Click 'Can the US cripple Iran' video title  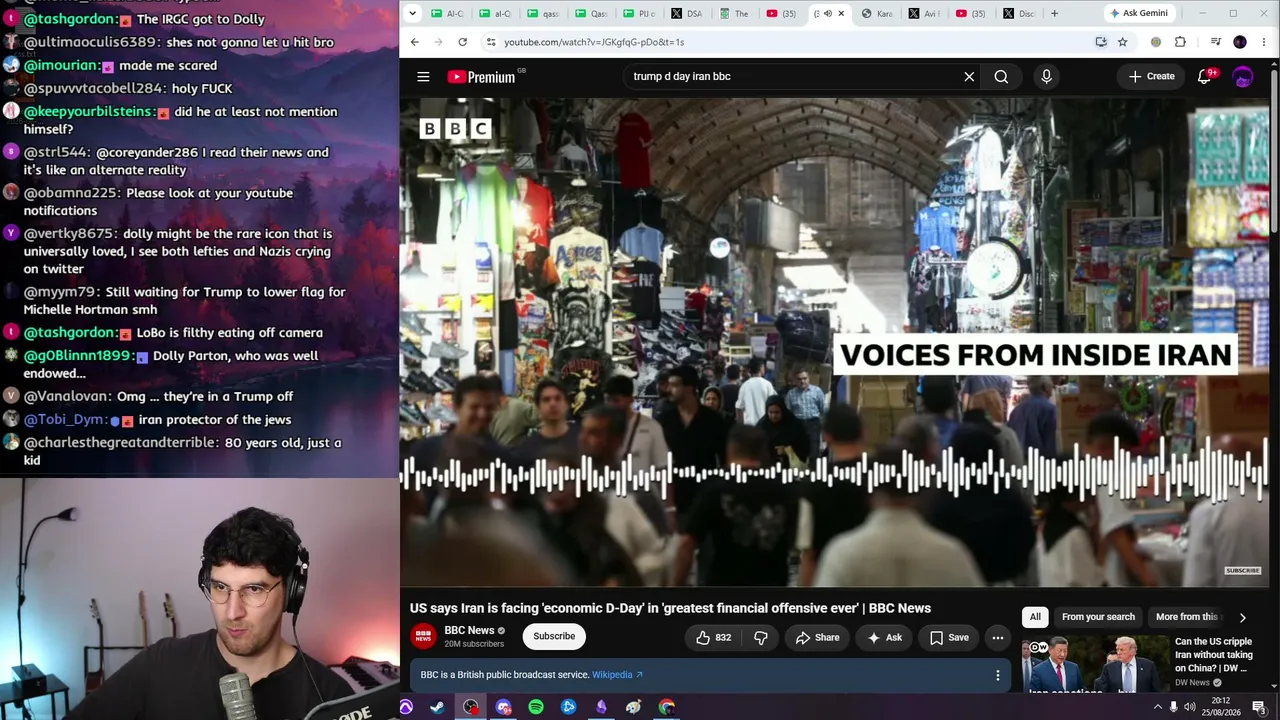pos(1214,655)
